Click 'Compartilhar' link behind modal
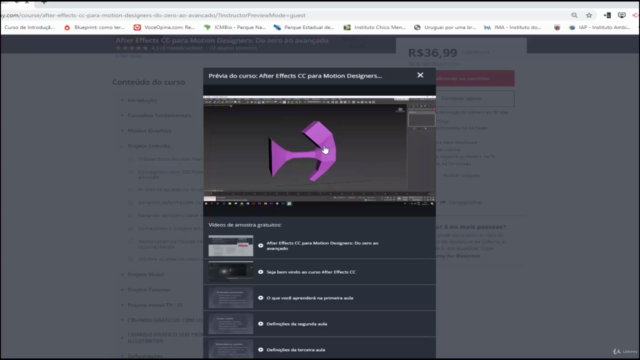Viewport: 640px width, 360px height. tap(461, 202)
